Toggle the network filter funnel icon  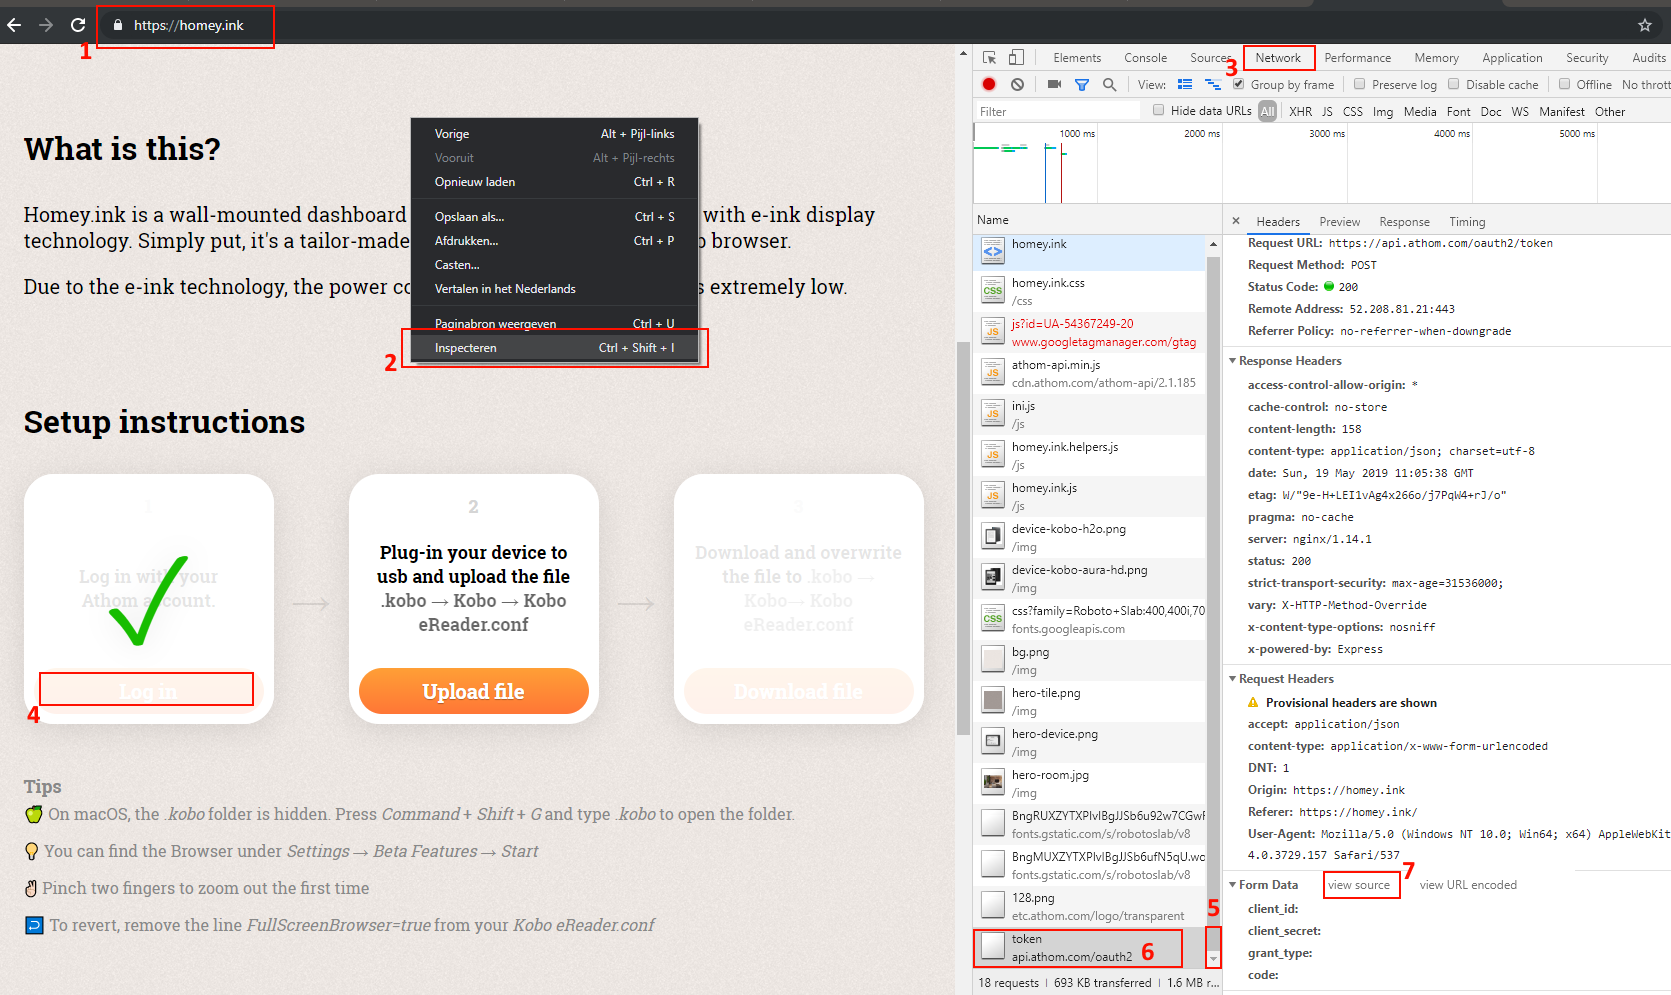point(1082,85)
